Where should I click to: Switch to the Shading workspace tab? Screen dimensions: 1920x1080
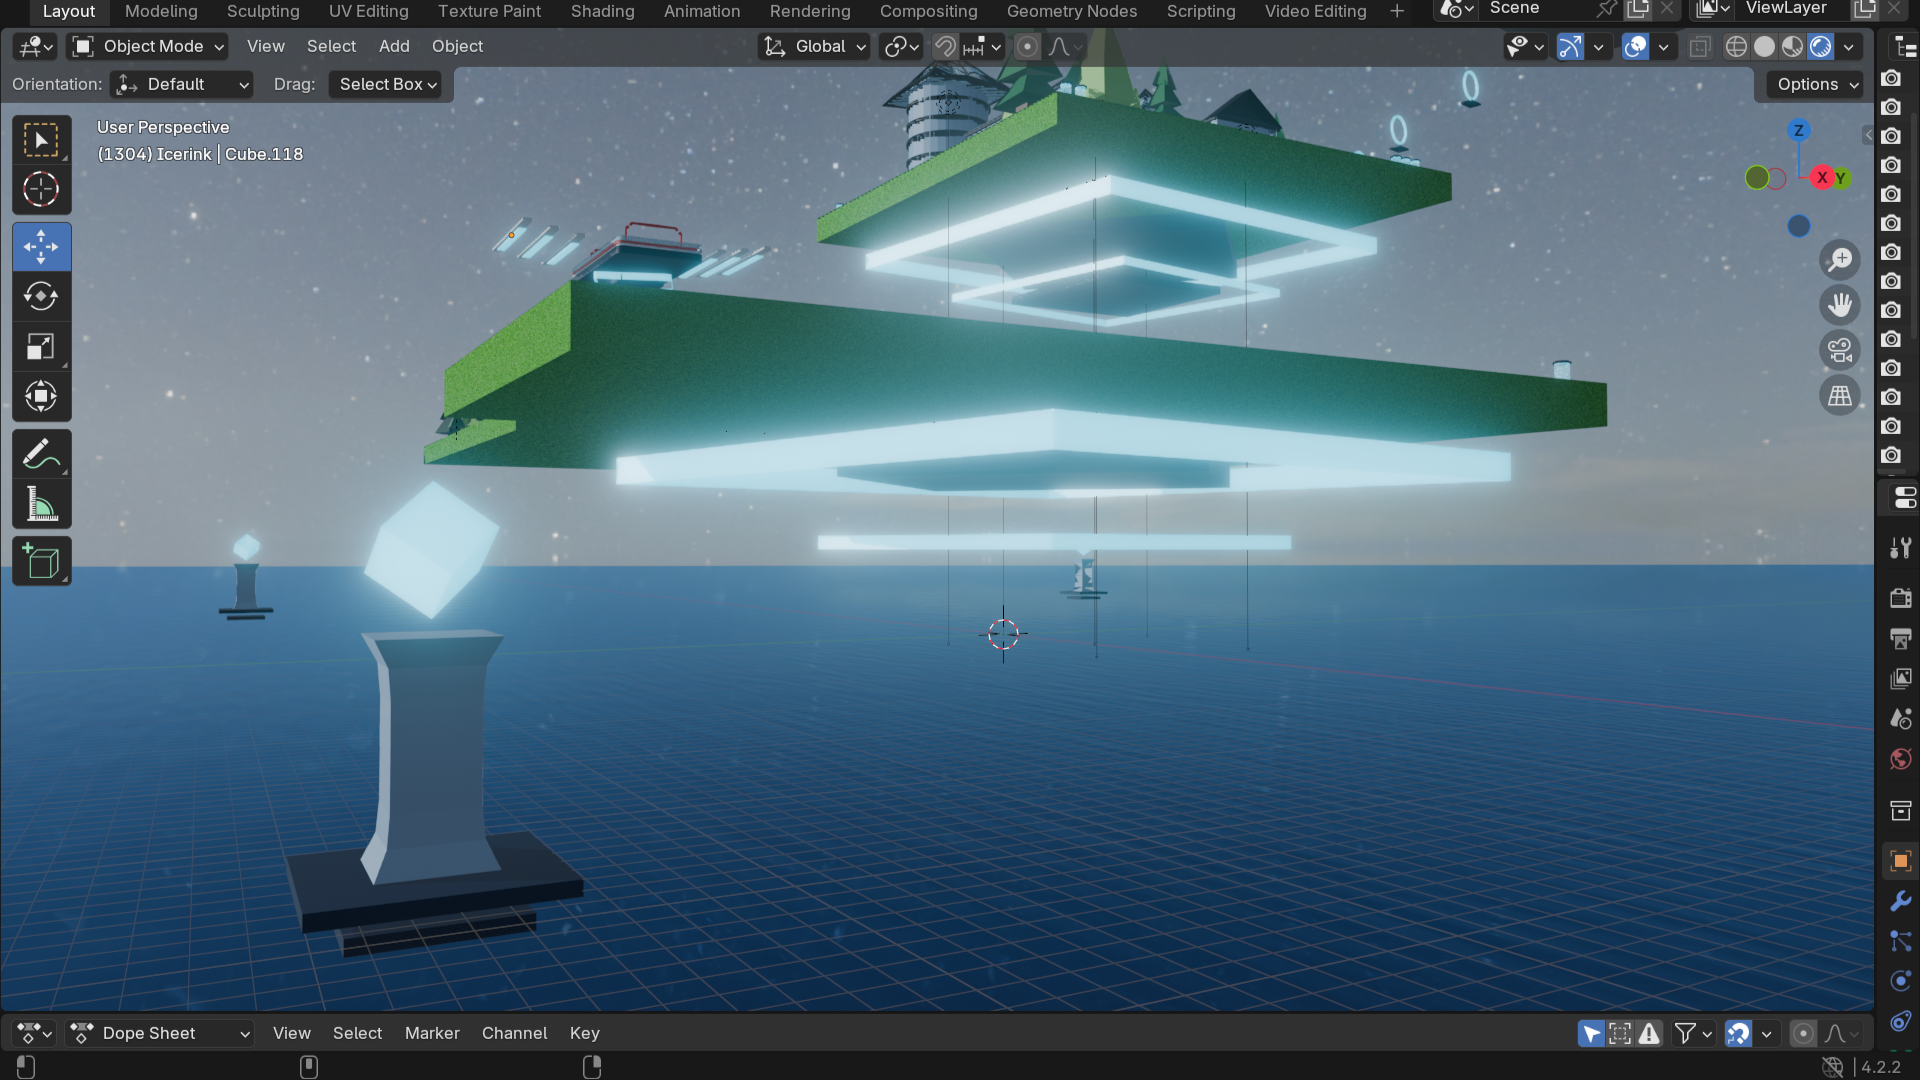coord(602,11)
